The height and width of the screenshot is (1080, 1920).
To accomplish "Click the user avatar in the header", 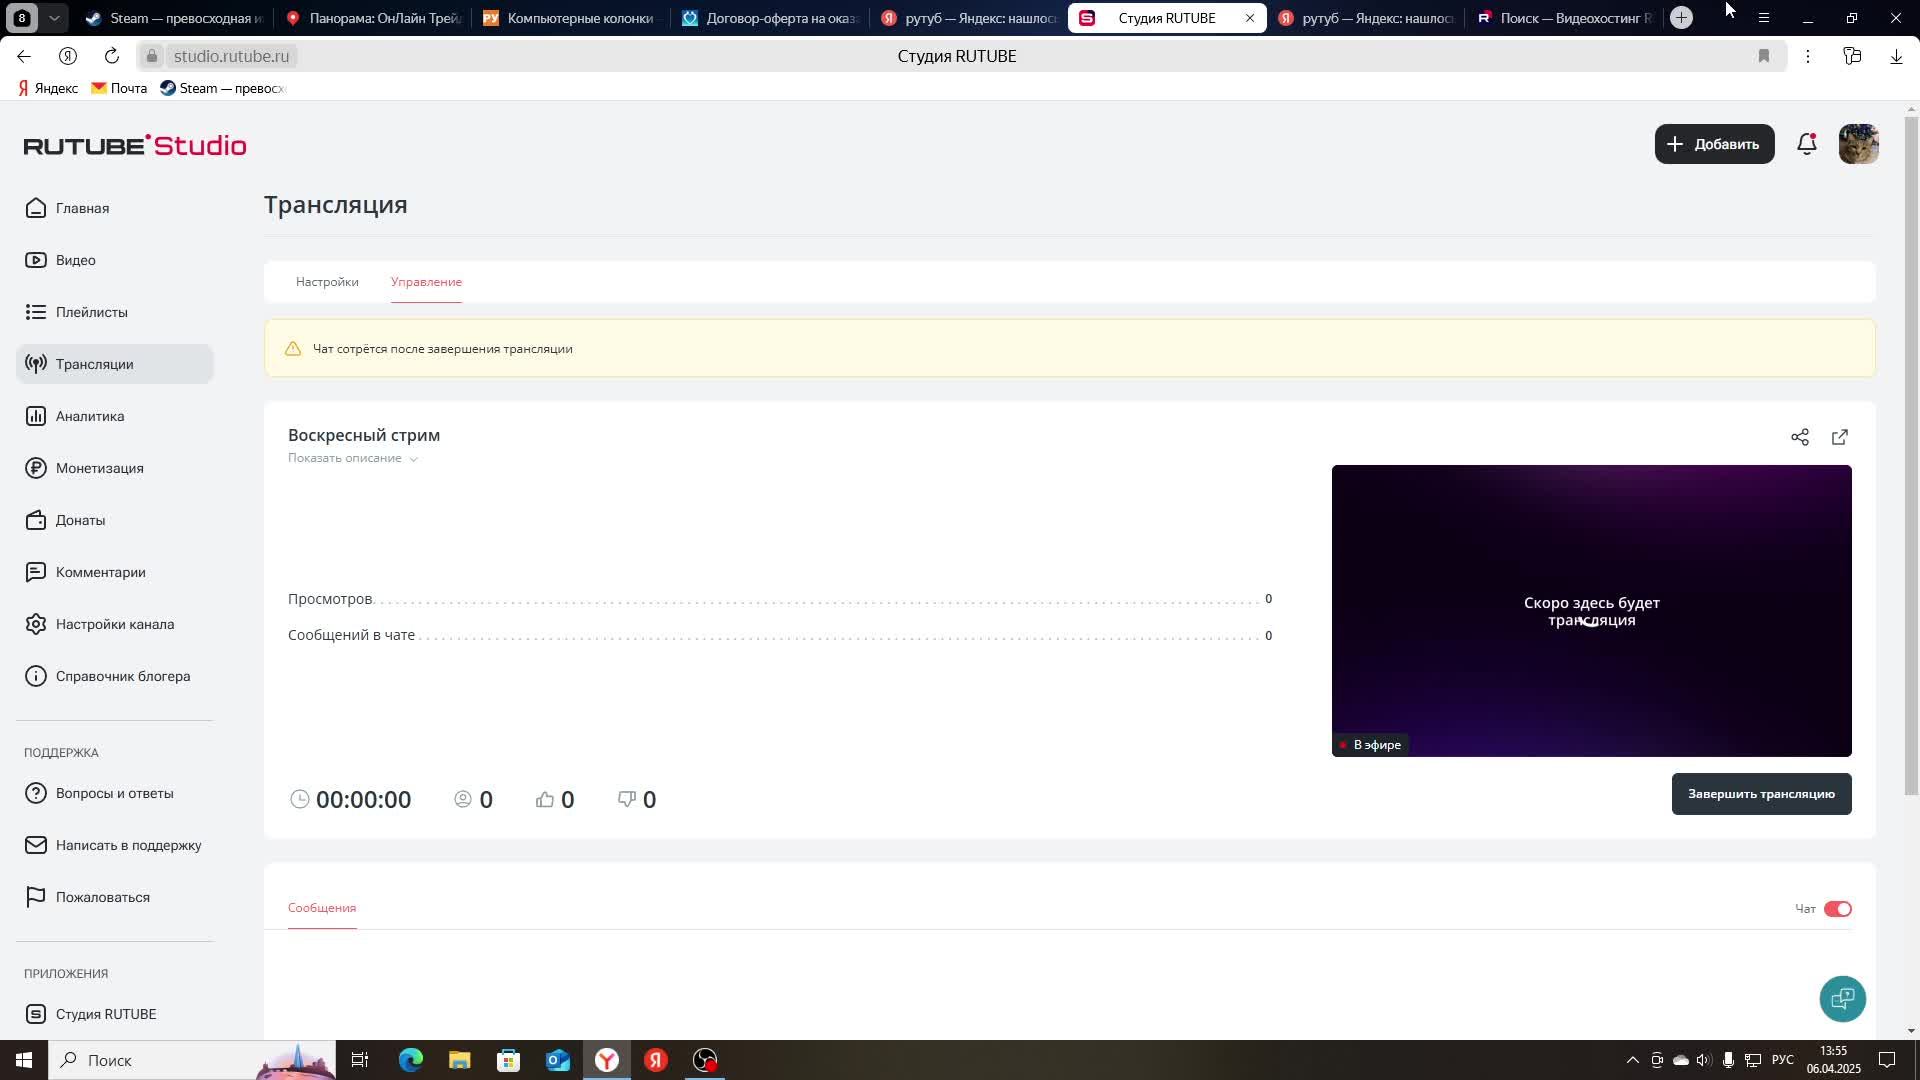I will click(x=1858, y=144).
